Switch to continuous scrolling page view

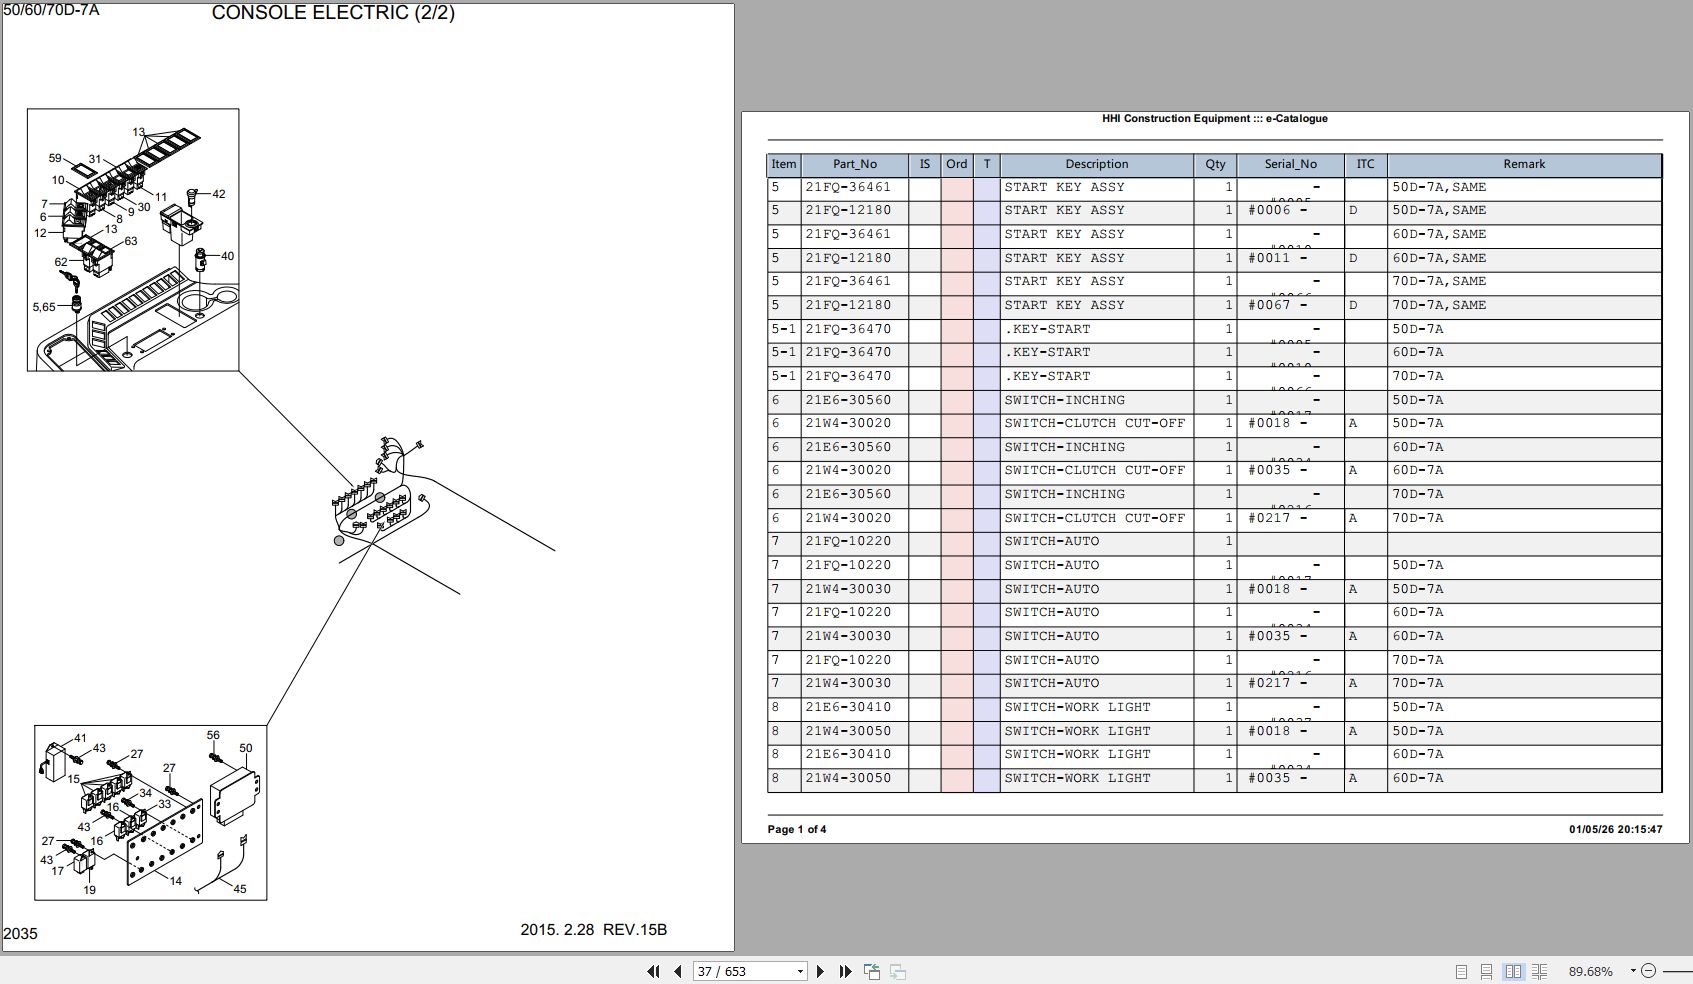(x=1487, y=971)
